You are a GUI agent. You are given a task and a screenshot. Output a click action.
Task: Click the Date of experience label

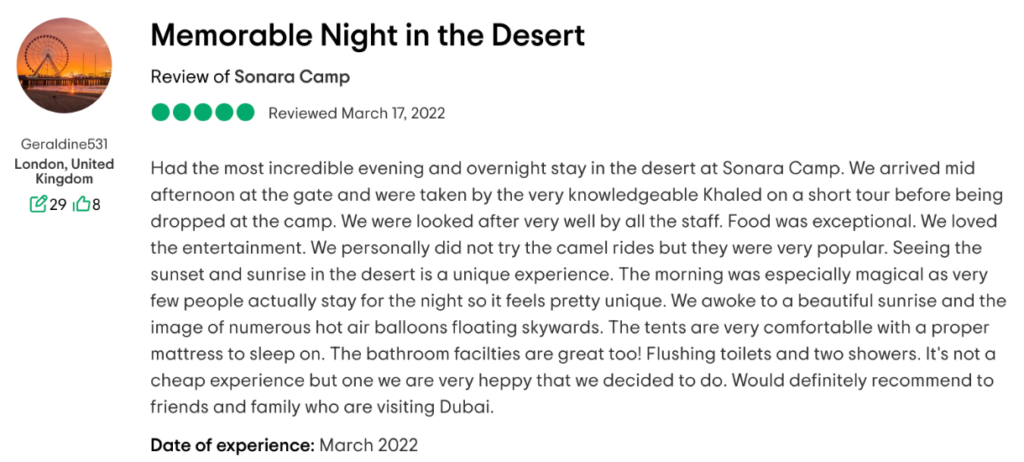233,446
